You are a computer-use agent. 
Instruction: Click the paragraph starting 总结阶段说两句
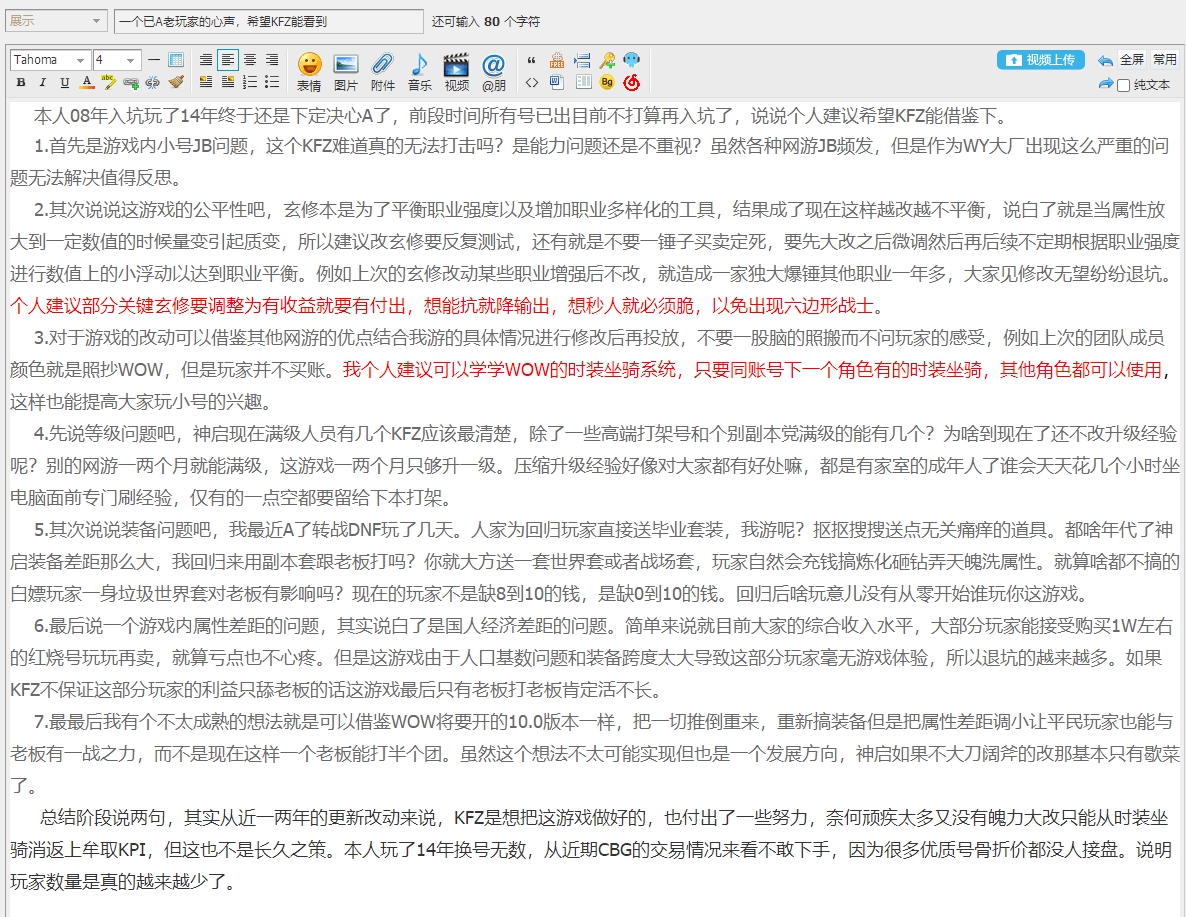[590, 850]
